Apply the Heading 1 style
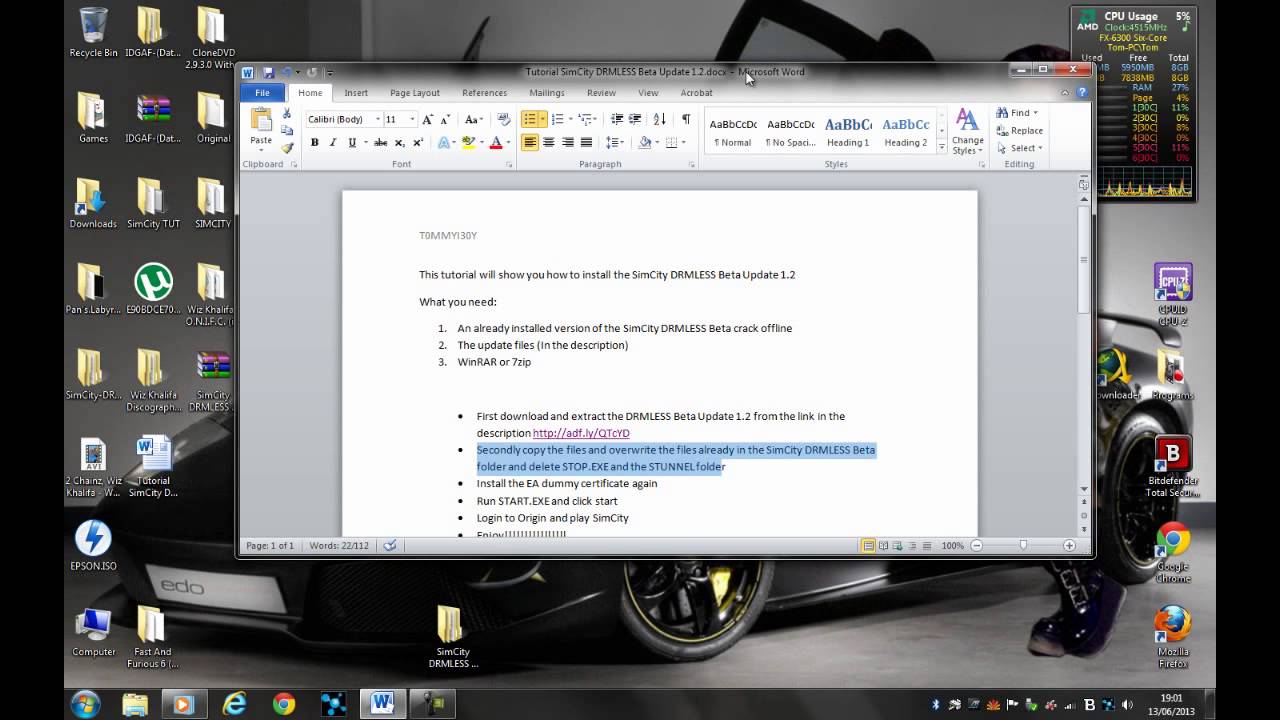The height and width of the screenshot is (720, 1280). pyautogui.click(x=848, y=131)
